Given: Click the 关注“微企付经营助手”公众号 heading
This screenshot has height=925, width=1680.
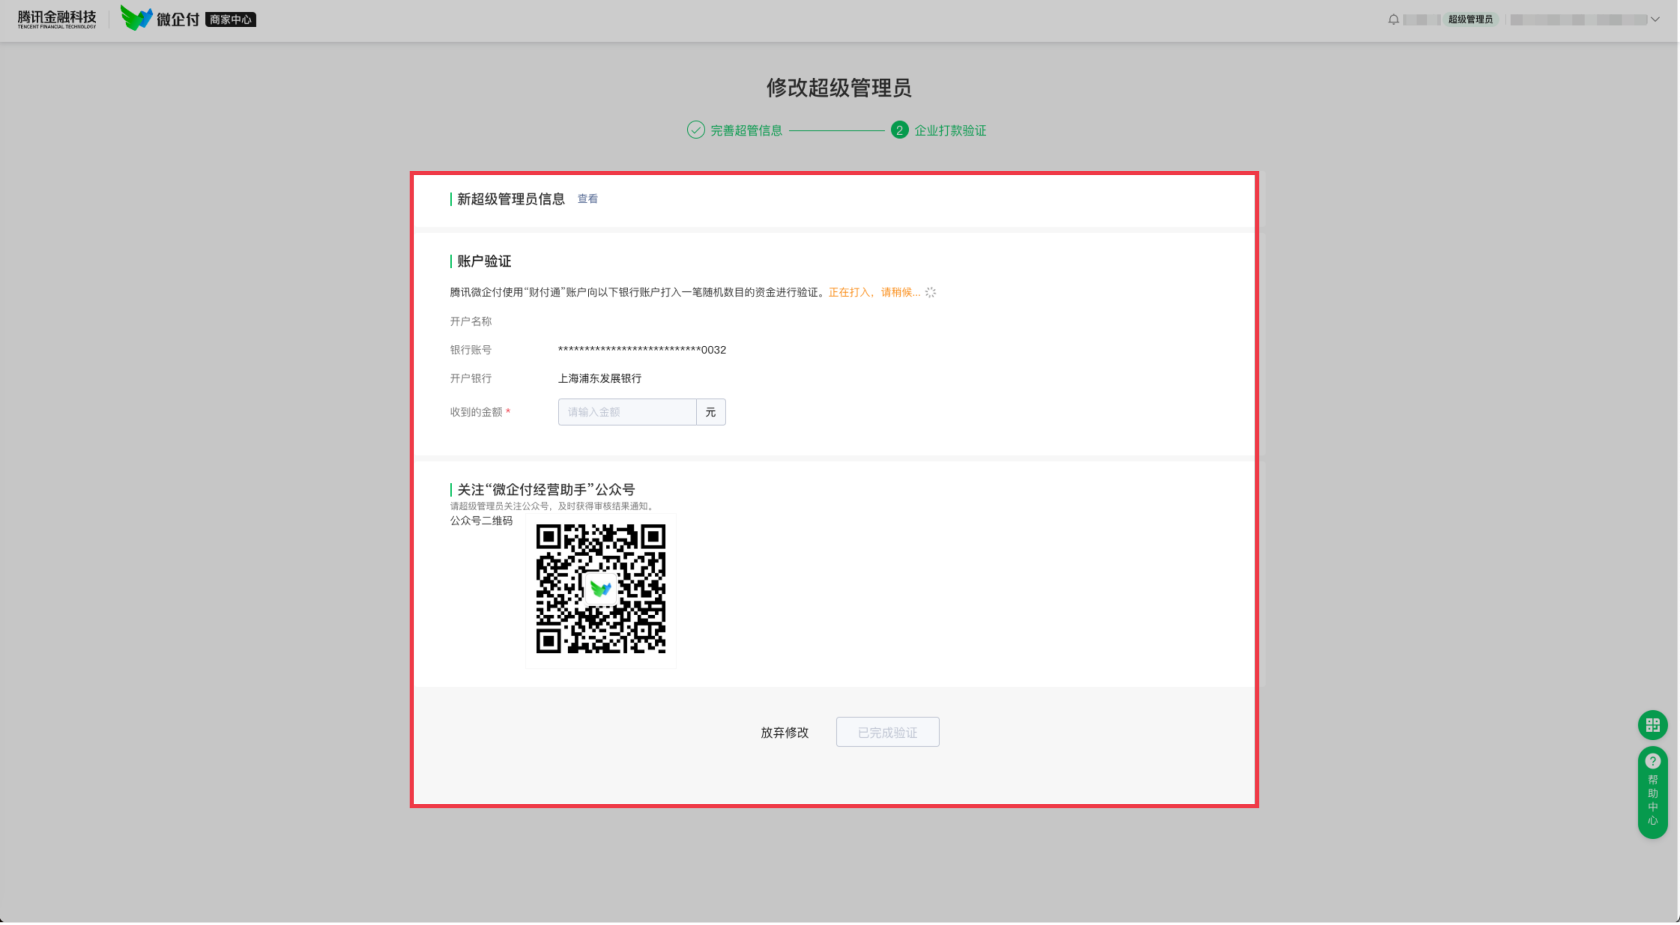Looking at the screenshot, I should pos(546,490).
